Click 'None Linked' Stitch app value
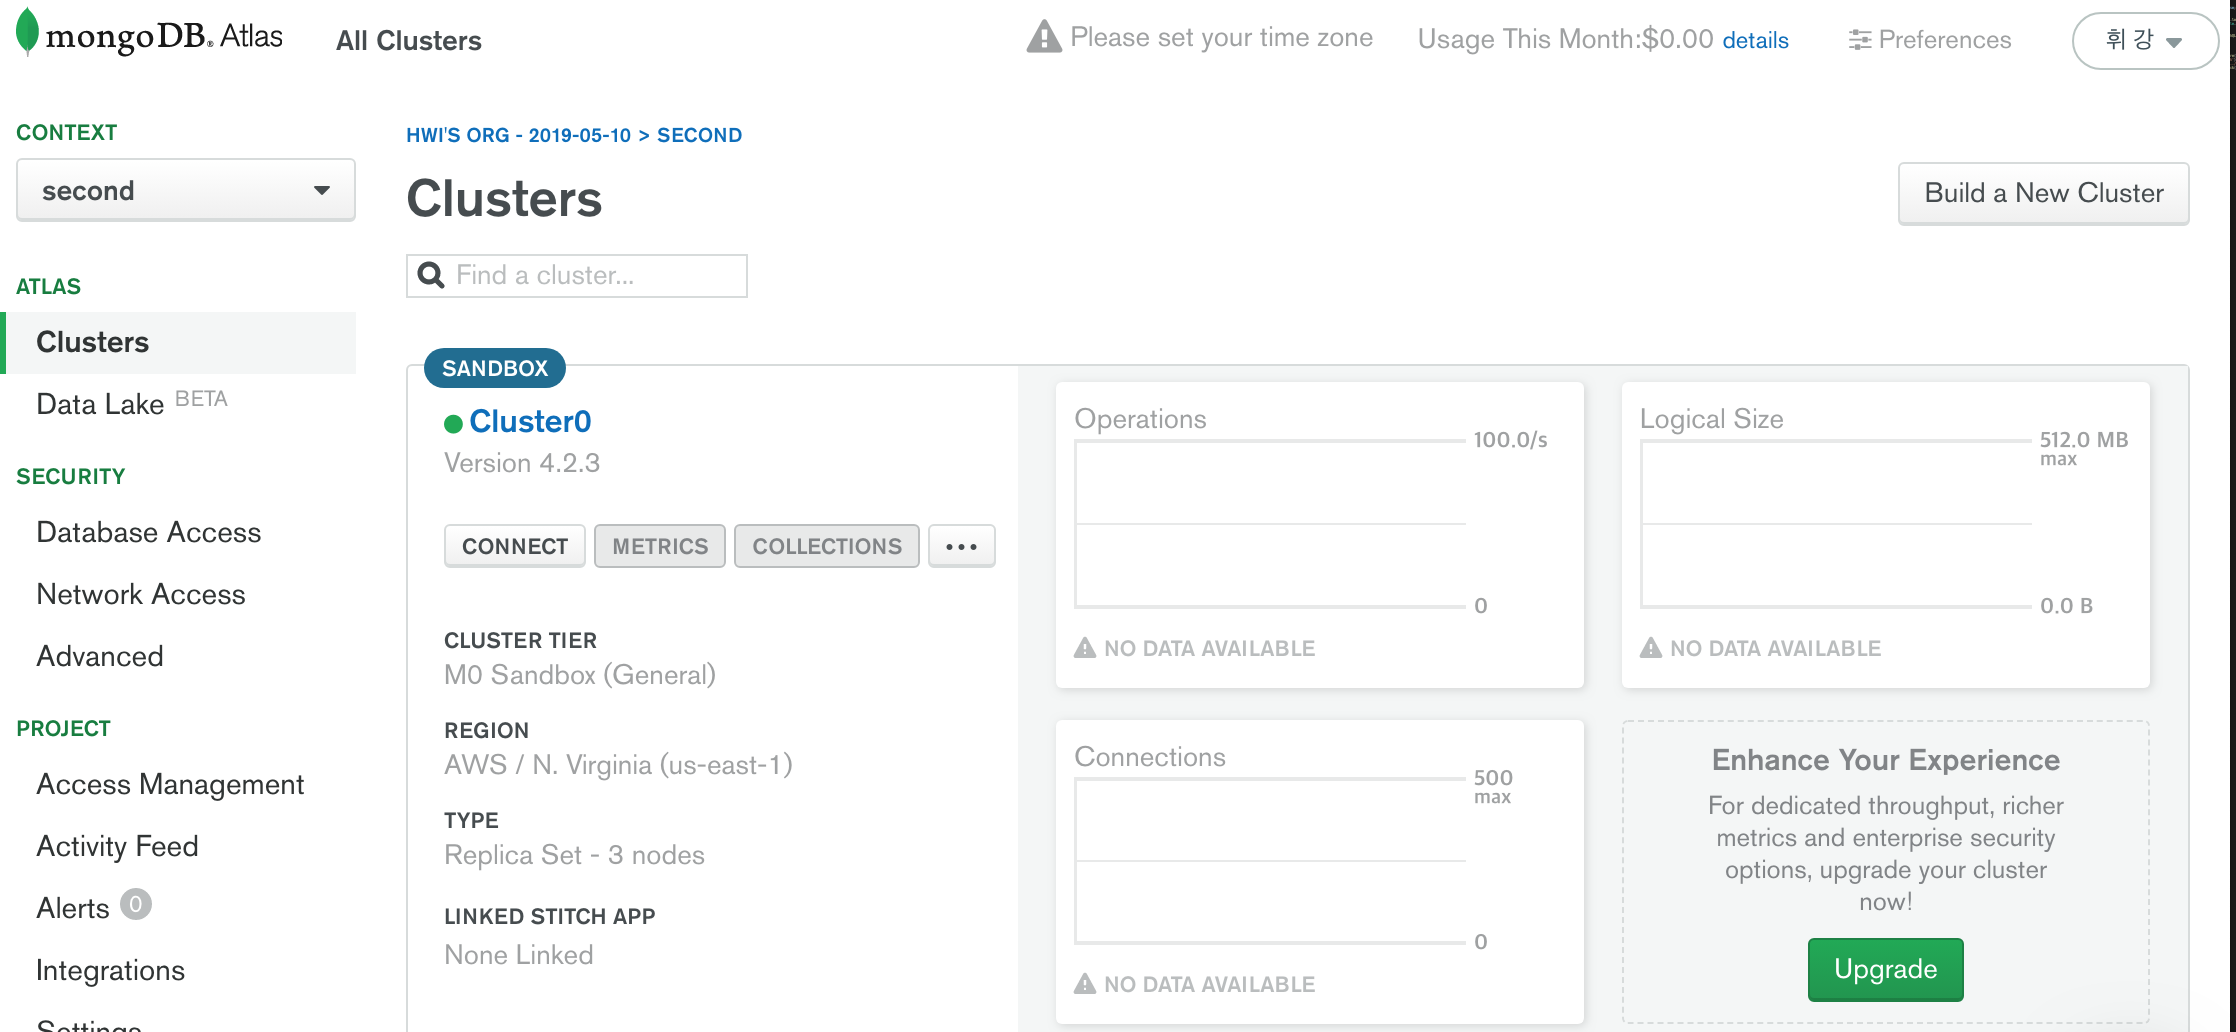 coord(518,955)
